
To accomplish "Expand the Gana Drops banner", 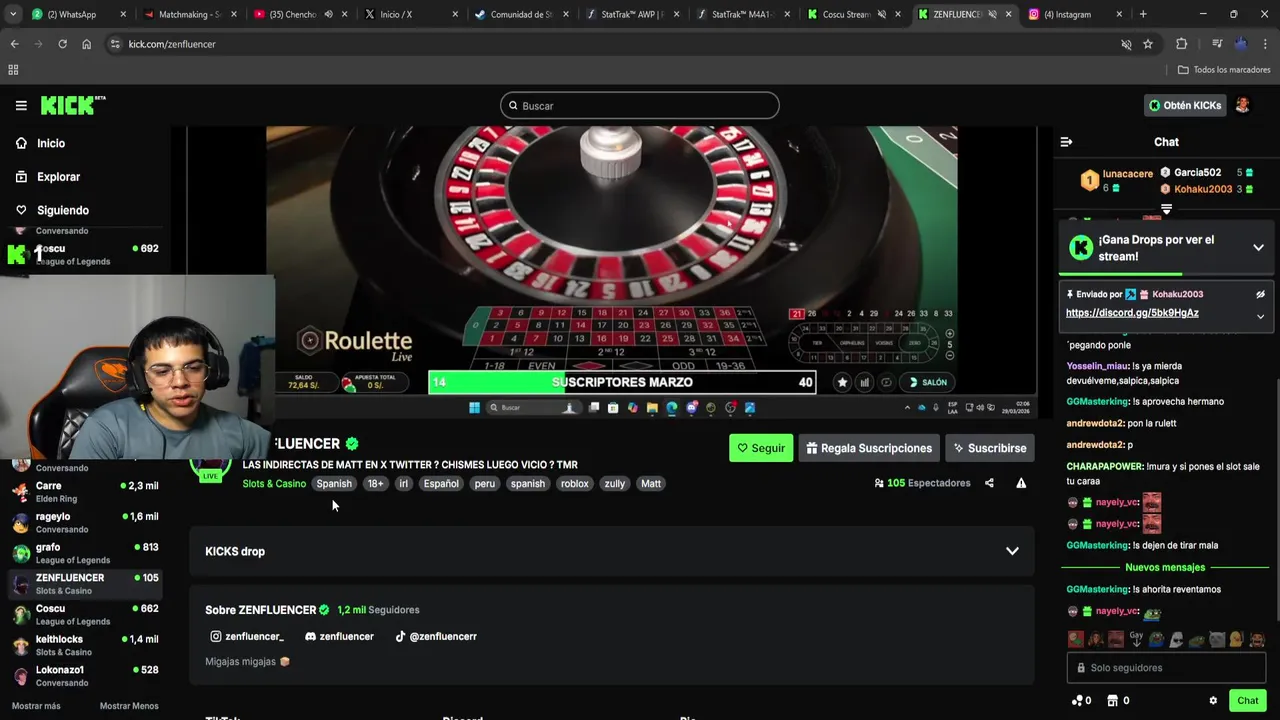I will (1258, 247).
